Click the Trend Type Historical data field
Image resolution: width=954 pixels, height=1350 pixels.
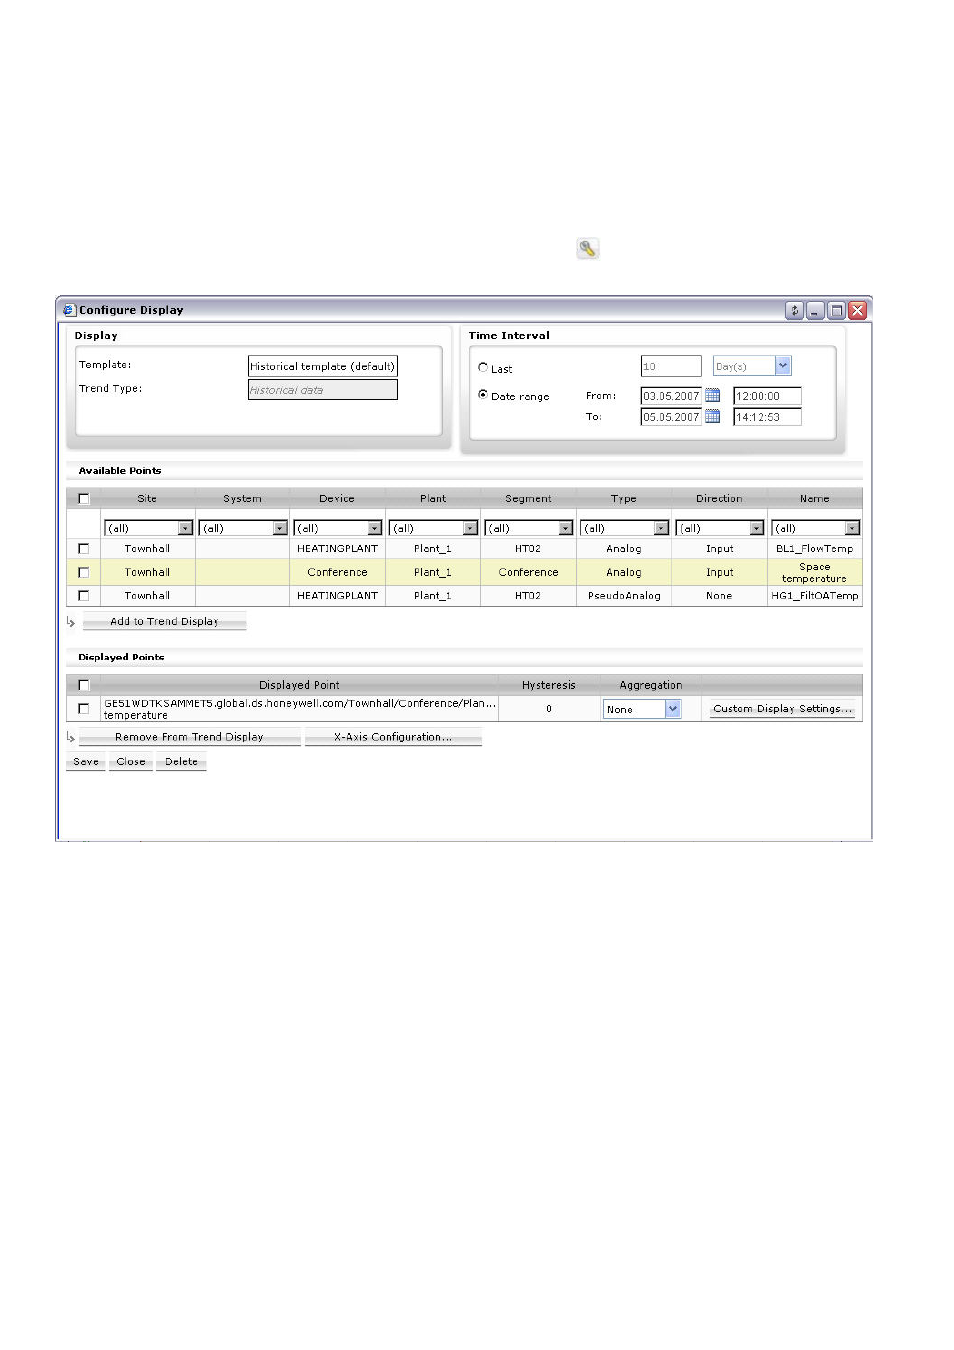tap(323, 390)
